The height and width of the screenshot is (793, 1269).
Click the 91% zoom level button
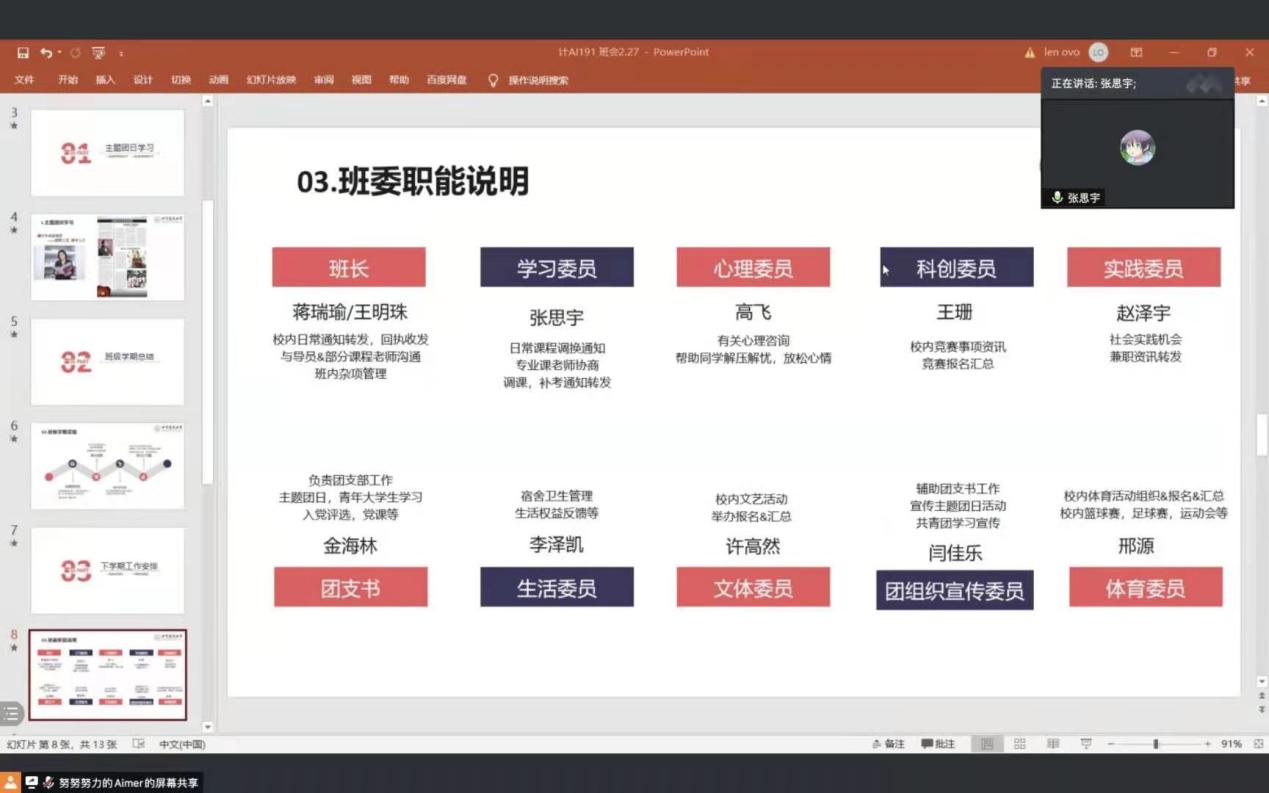pos(1231,744)
